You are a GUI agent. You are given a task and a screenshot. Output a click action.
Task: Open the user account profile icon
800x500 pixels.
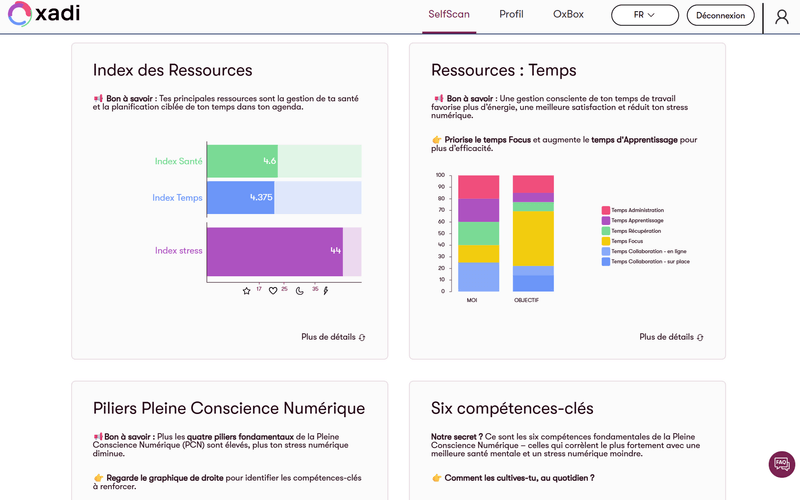781,16
